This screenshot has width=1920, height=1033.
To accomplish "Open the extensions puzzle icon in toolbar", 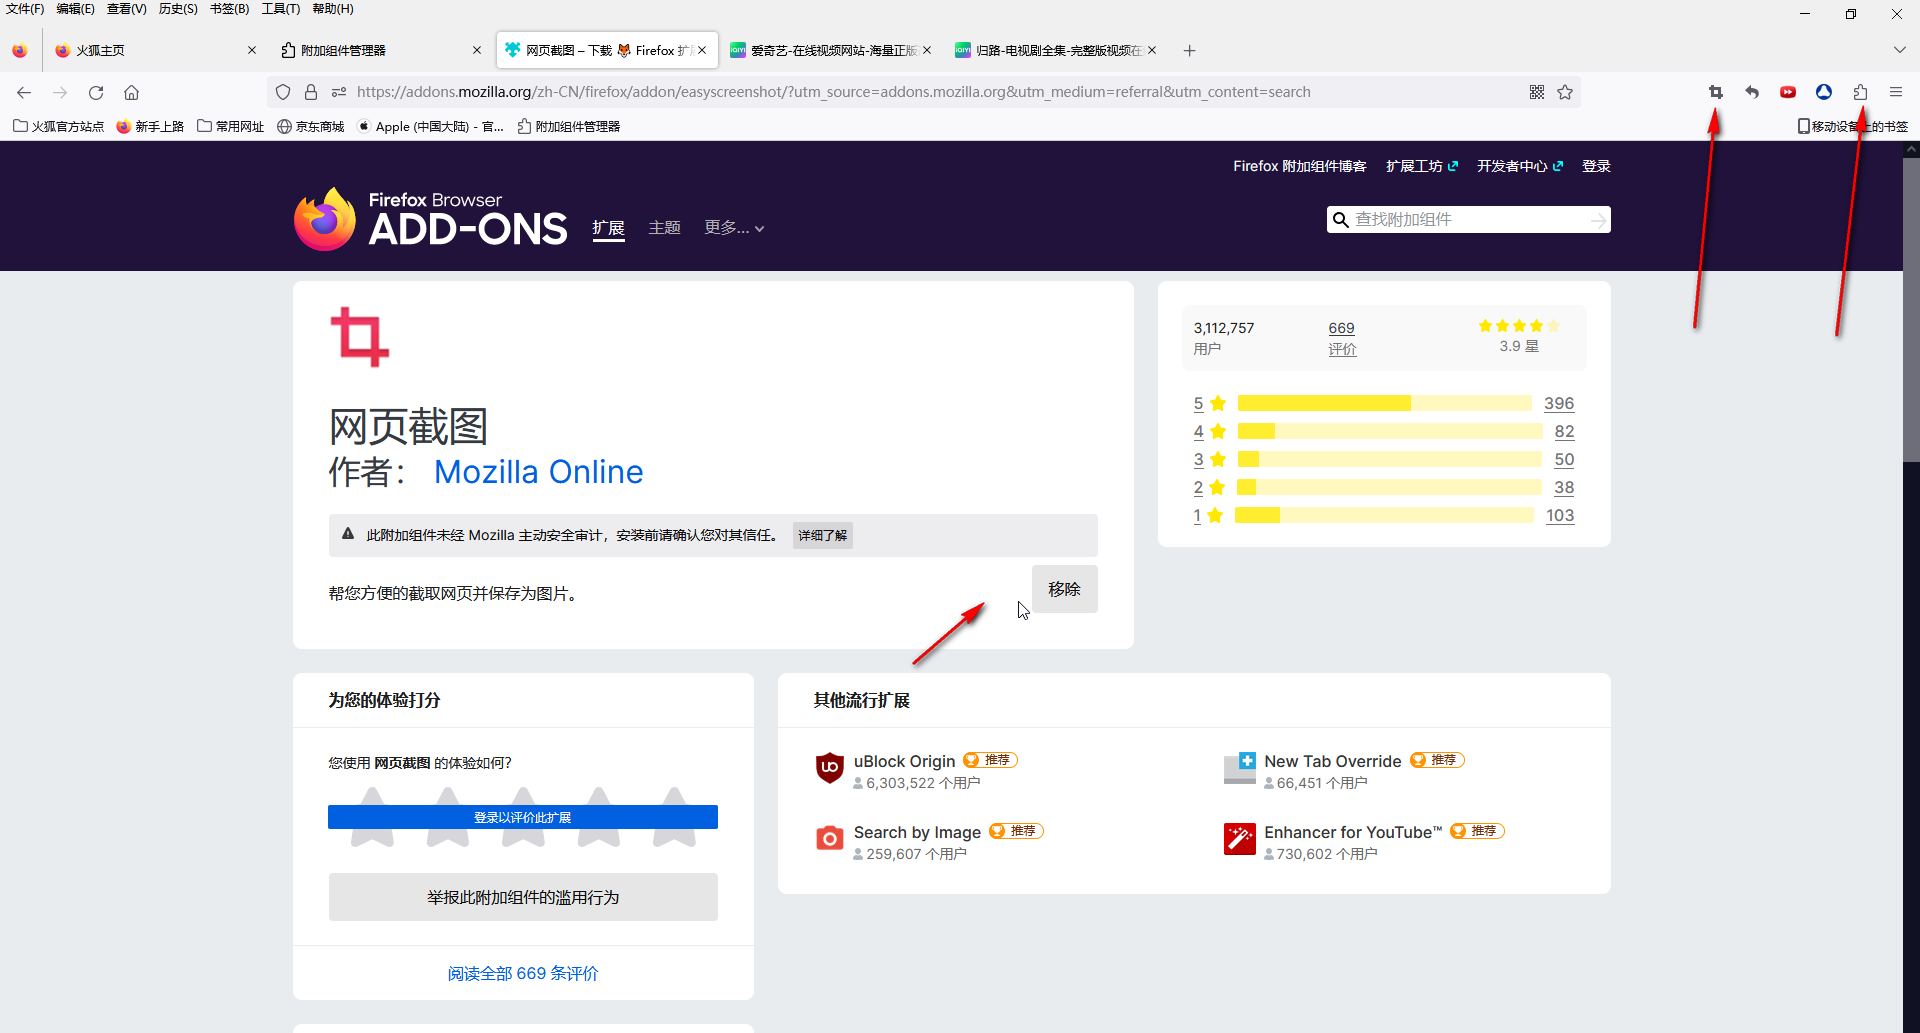I will (x=1860, y=92).
